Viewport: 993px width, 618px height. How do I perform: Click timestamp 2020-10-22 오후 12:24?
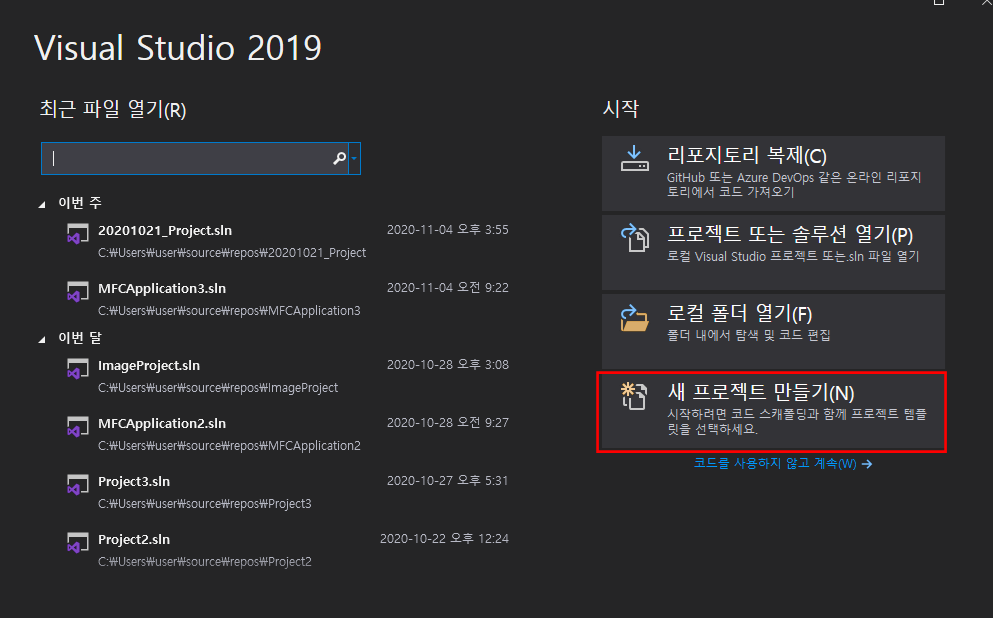pos(445,539)
